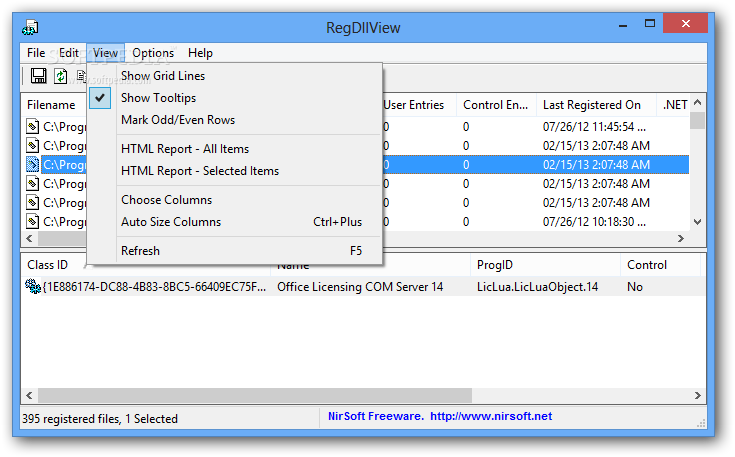
Task: Open the Edit menu
Action: pos(69,52)
